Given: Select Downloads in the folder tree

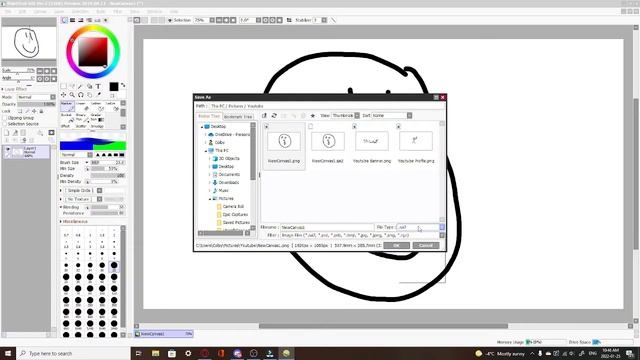Looking at the screenshot, I should tap(229, 182).
